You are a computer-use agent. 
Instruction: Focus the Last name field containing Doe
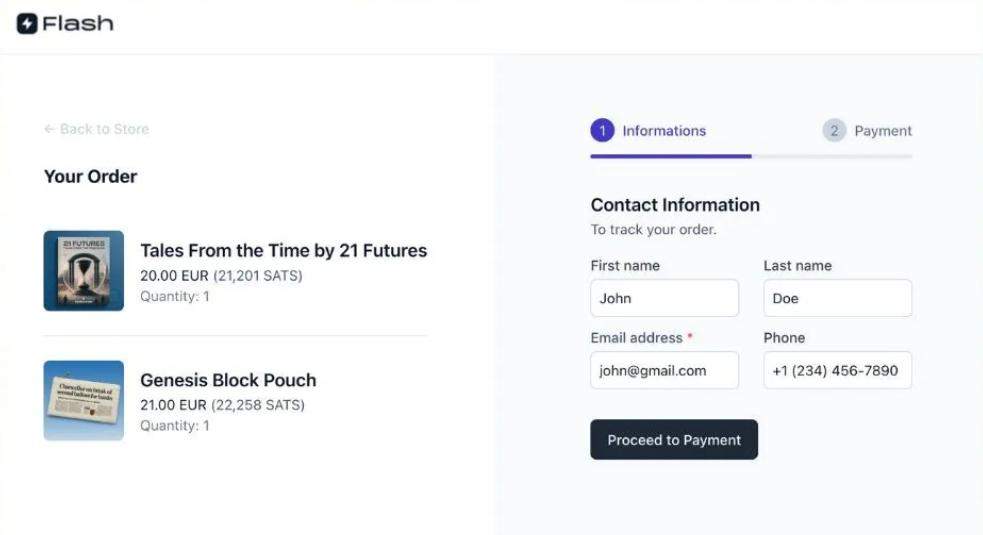(x=837, y=298)
